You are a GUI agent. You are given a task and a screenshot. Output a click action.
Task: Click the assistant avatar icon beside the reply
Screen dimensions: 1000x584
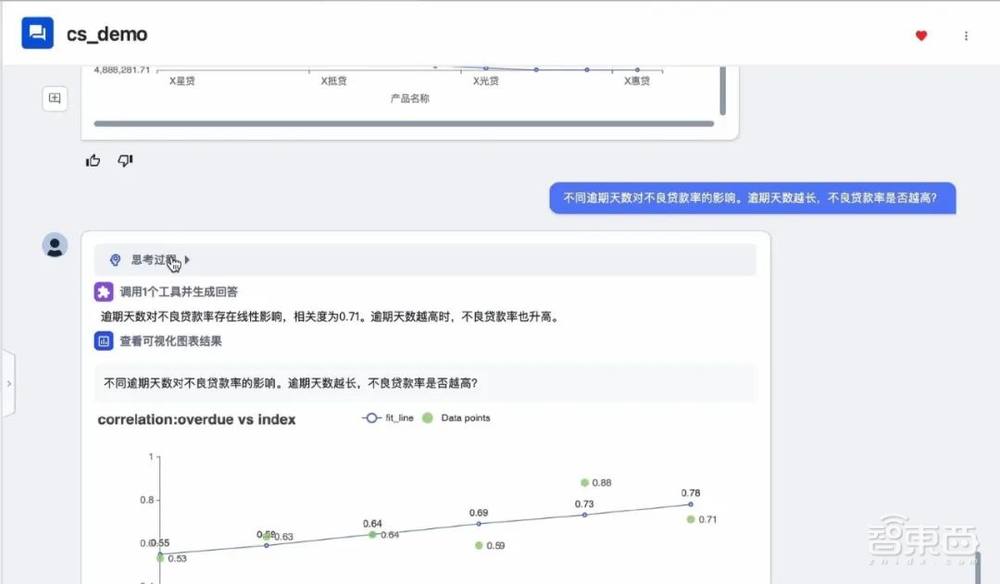[53, 246]
